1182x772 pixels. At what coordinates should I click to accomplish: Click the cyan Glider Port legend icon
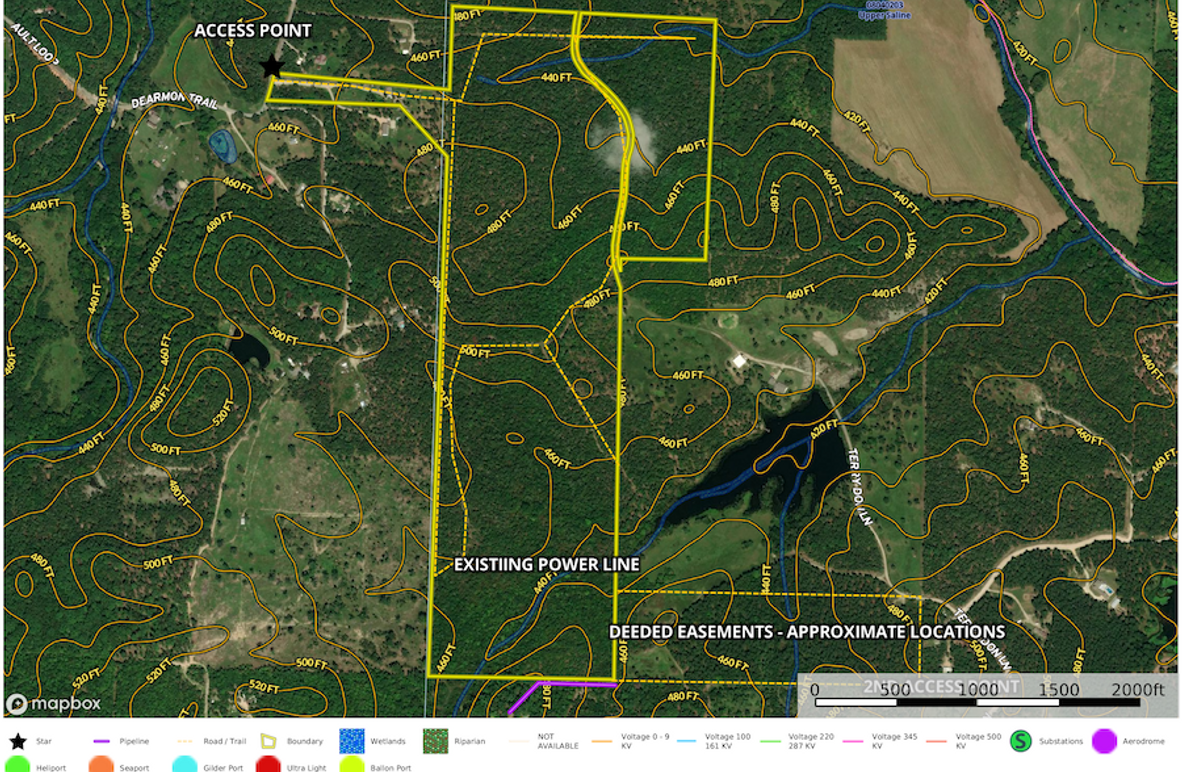pyautogui.click(x=184, y=765)
